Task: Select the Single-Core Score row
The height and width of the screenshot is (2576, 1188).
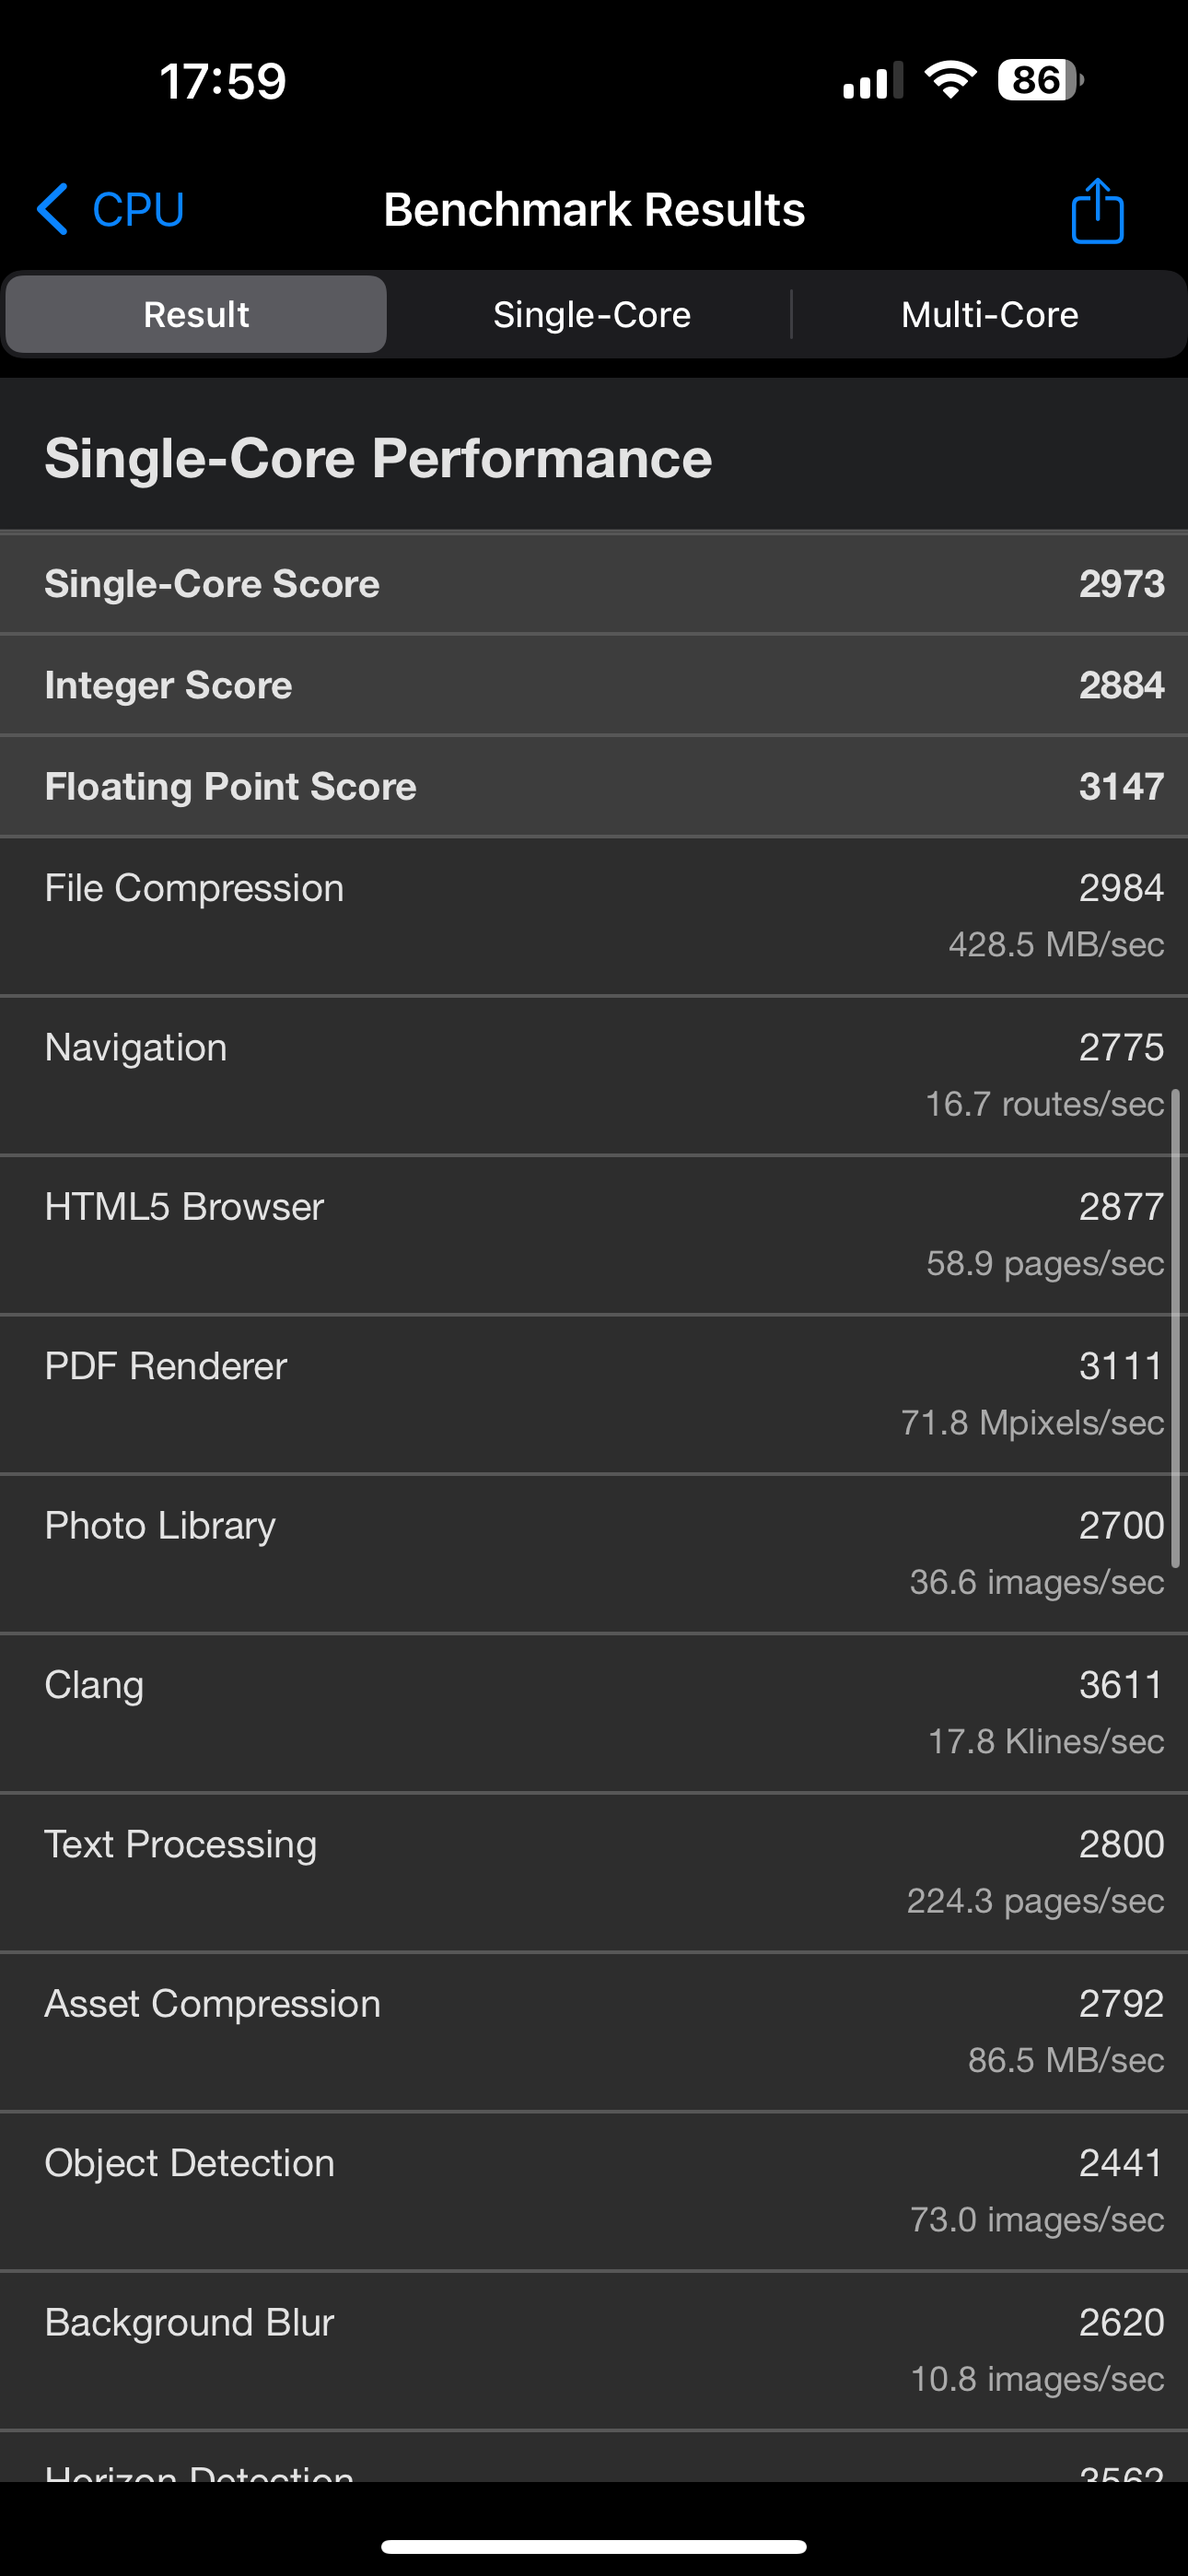Action: click(594, 584)
